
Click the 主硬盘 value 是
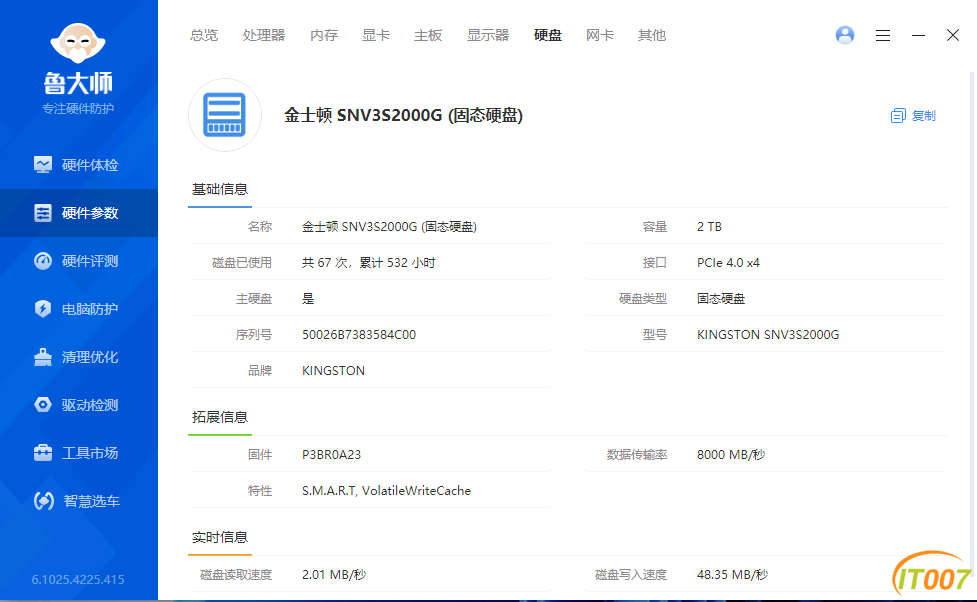pyautogui.click(x=308, y=299)
